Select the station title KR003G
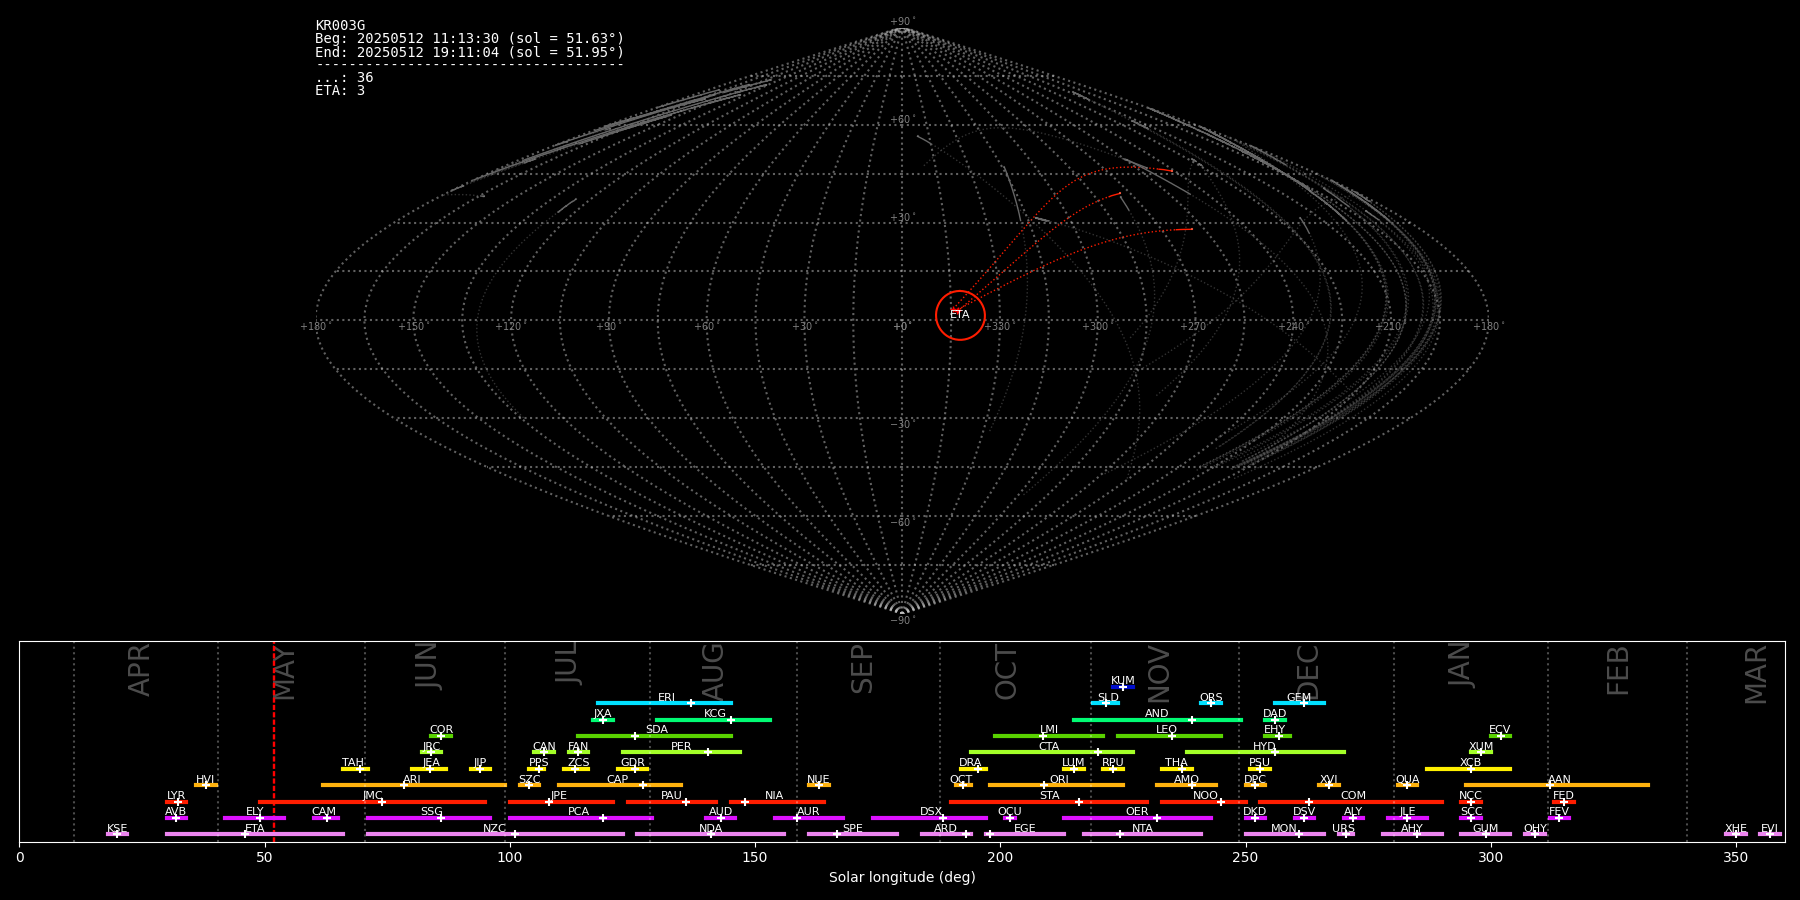The height and width of the screenshot is (900, 1800). (340, 26)
